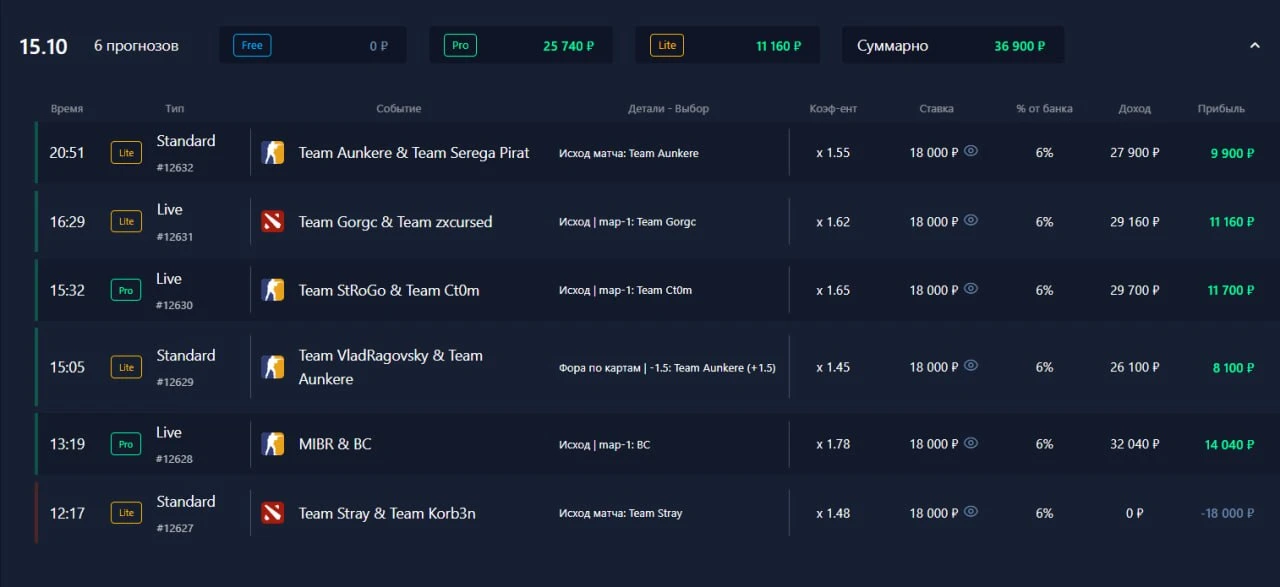
Task: Sort by the Время column header
Action: pos(67,109)
